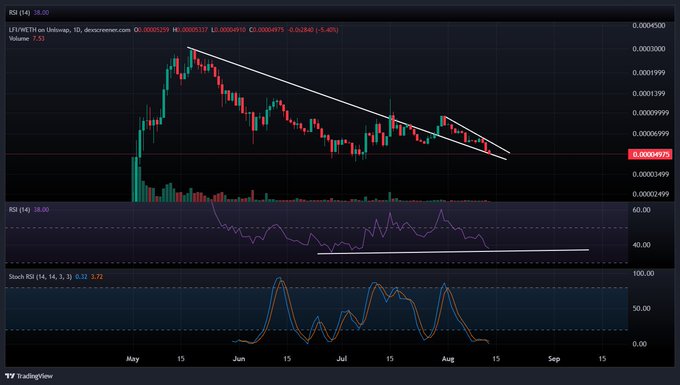Image resolution: width=680 pixels, height=385 pixels.
Task: Click the May label on time axis
Action: click(x=133, y=359)
